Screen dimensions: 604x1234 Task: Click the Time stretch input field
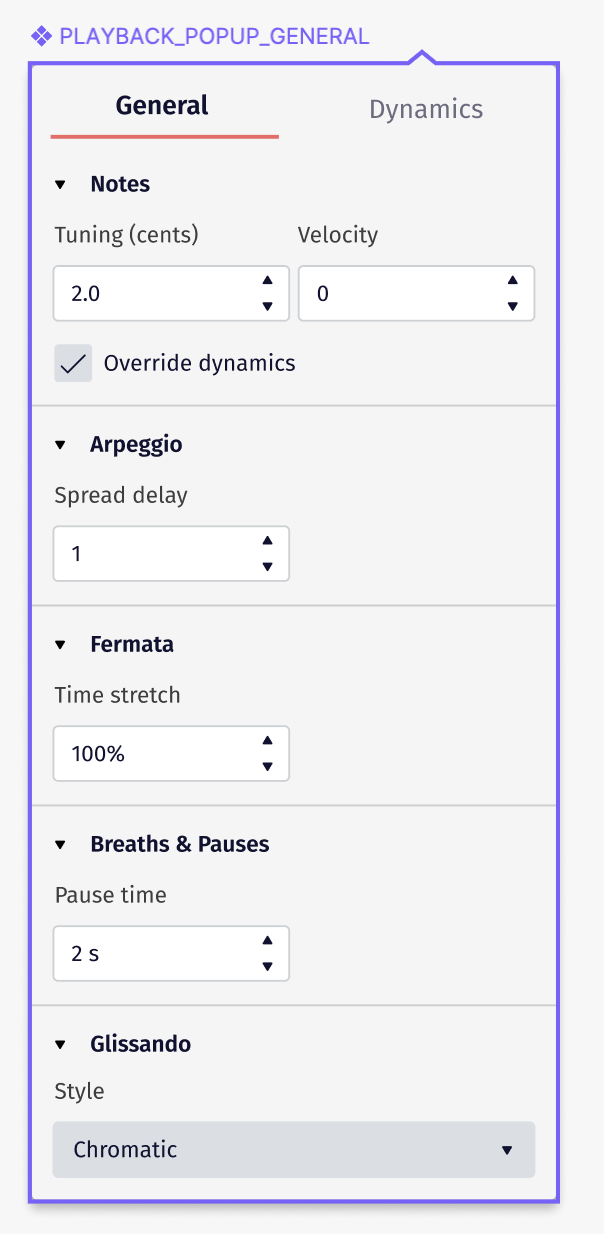tap(150, 753)
